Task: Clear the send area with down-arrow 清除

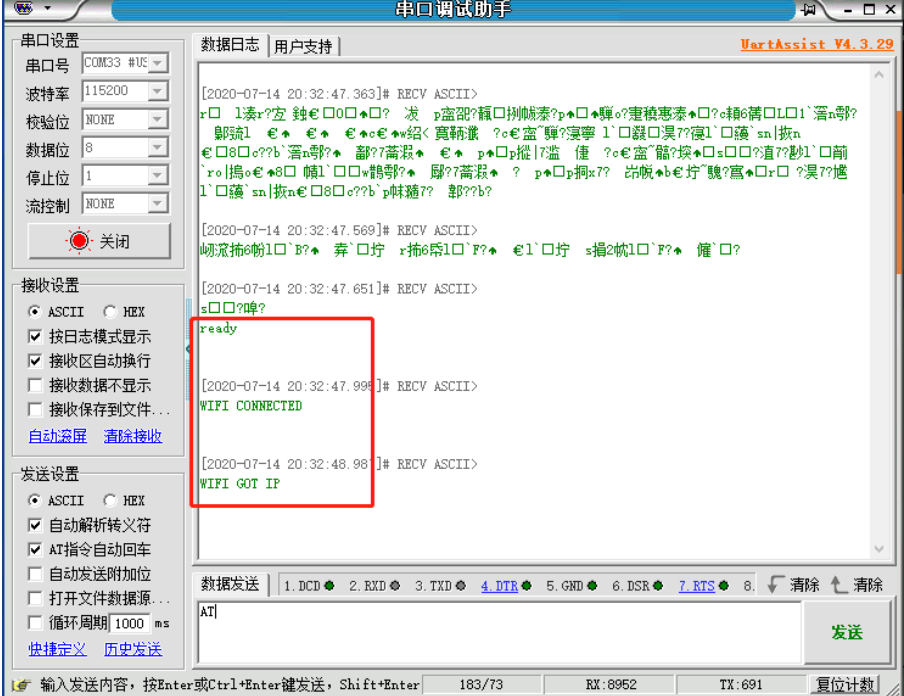Action: coord(794,585)
